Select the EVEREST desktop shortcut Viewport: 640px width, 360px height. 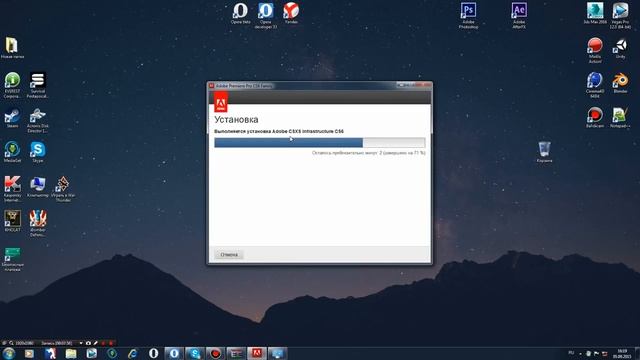pos(12,85)
